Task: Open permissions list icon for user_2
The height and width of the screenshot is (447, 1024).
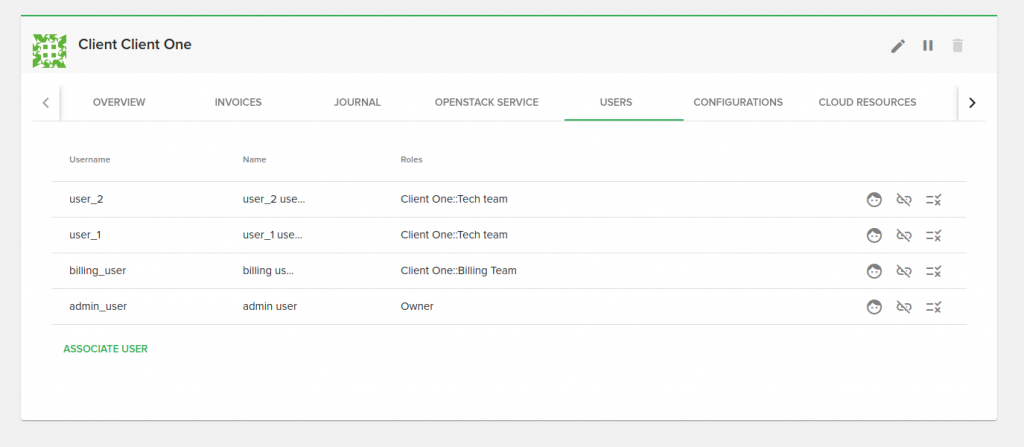Action: [933, 200]
